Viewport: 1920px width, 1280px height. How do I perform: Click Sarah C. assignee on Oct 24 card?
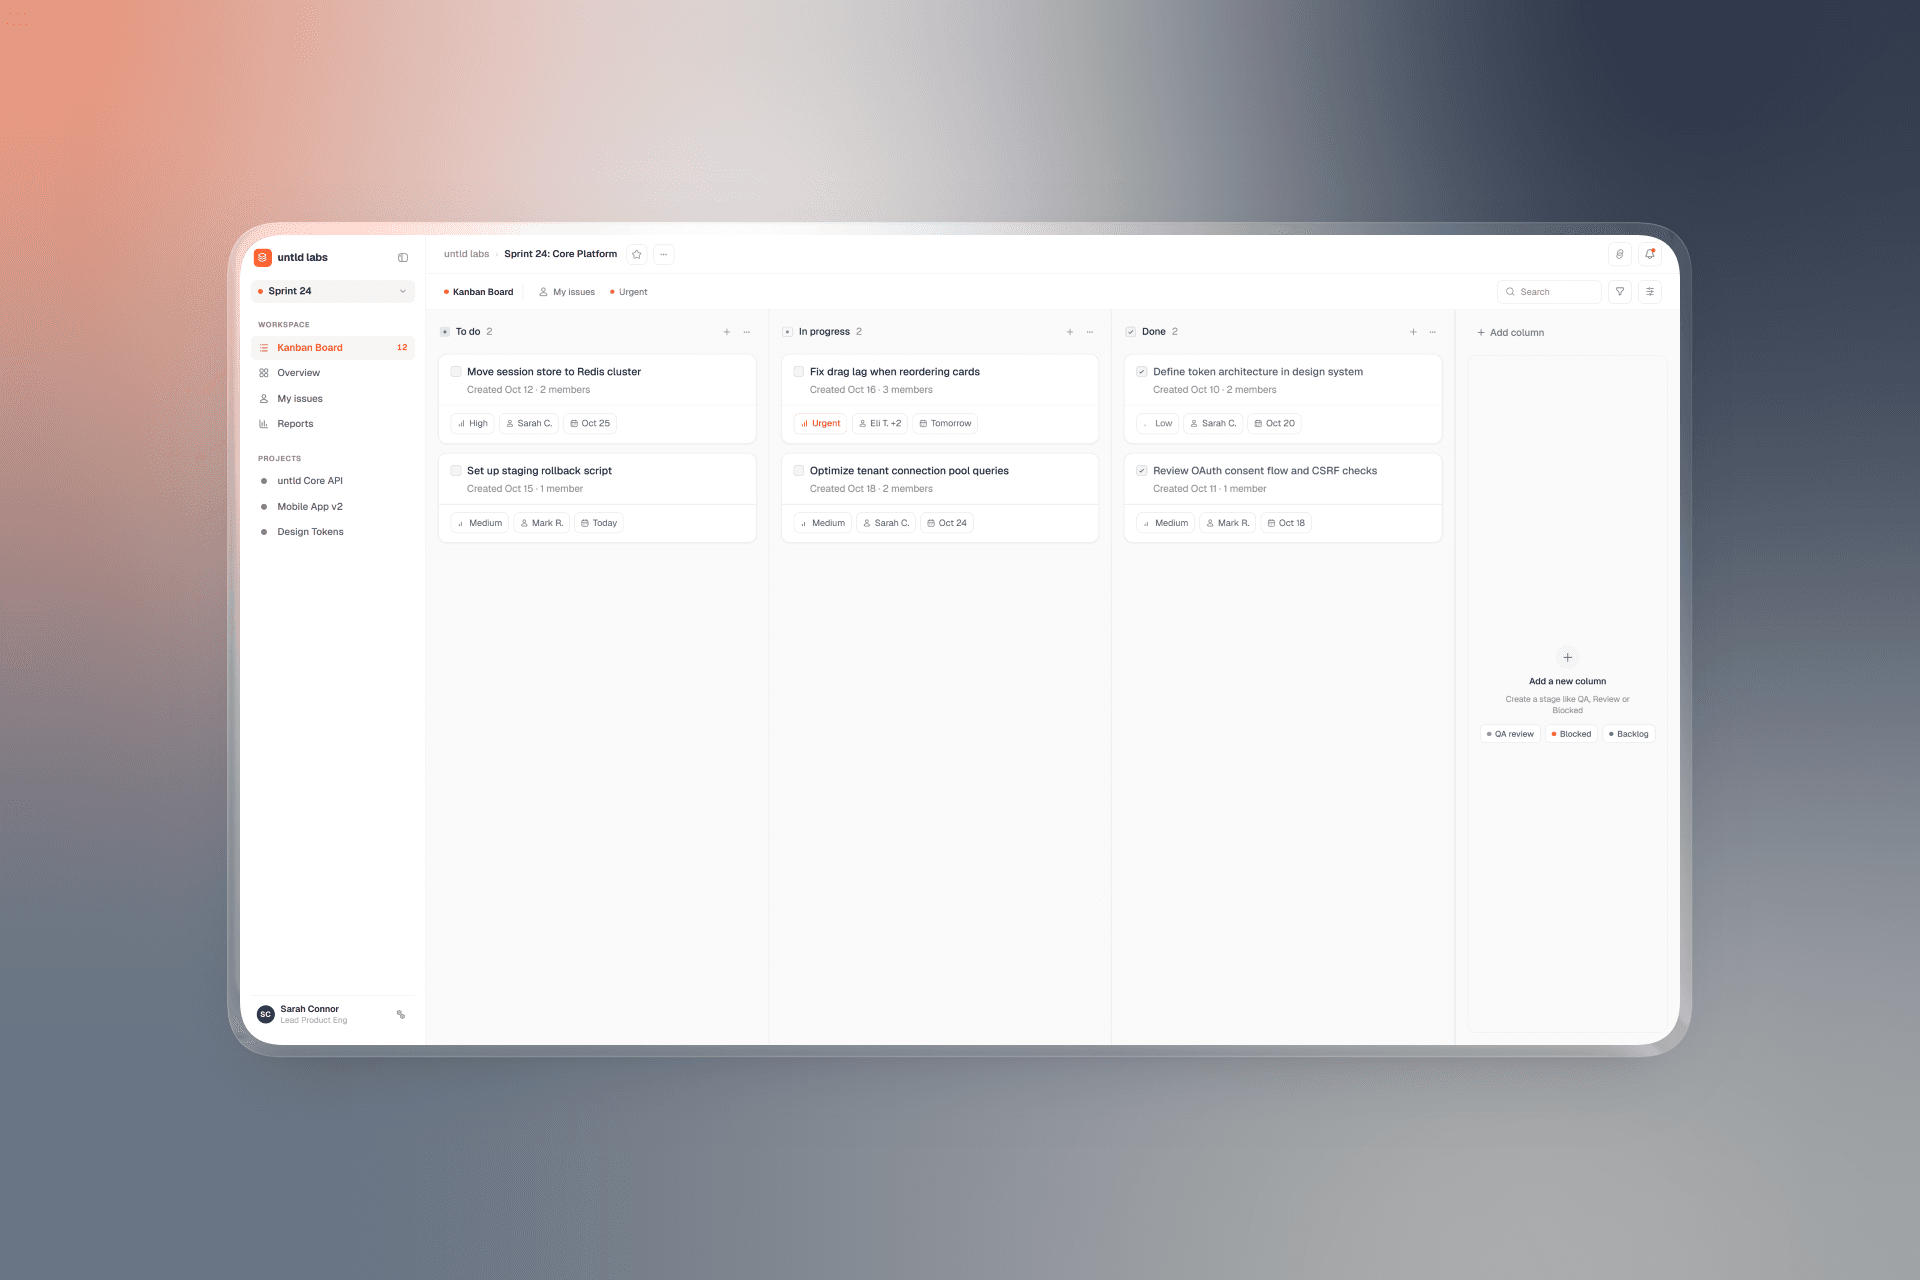[886, 523]
